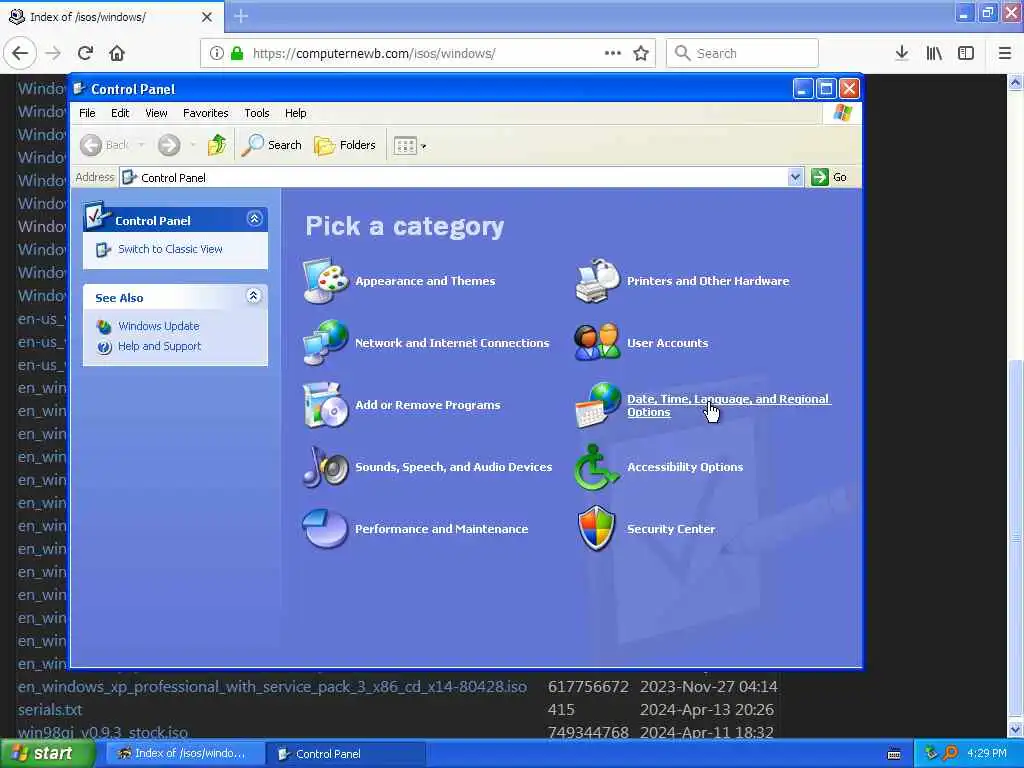Open the Performance and Maintenance pie chart icon
Image resolution: width=1024 pixels, height=768 pixels.
[x=325, y=529]
